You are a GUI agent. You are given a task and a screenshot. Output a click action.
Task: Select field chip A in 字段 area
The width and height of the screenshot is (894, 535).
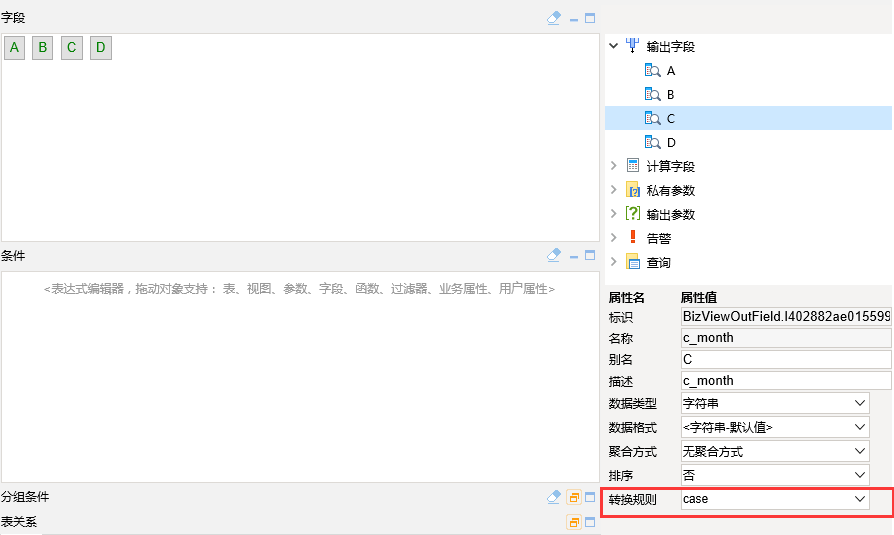(14, 48)
